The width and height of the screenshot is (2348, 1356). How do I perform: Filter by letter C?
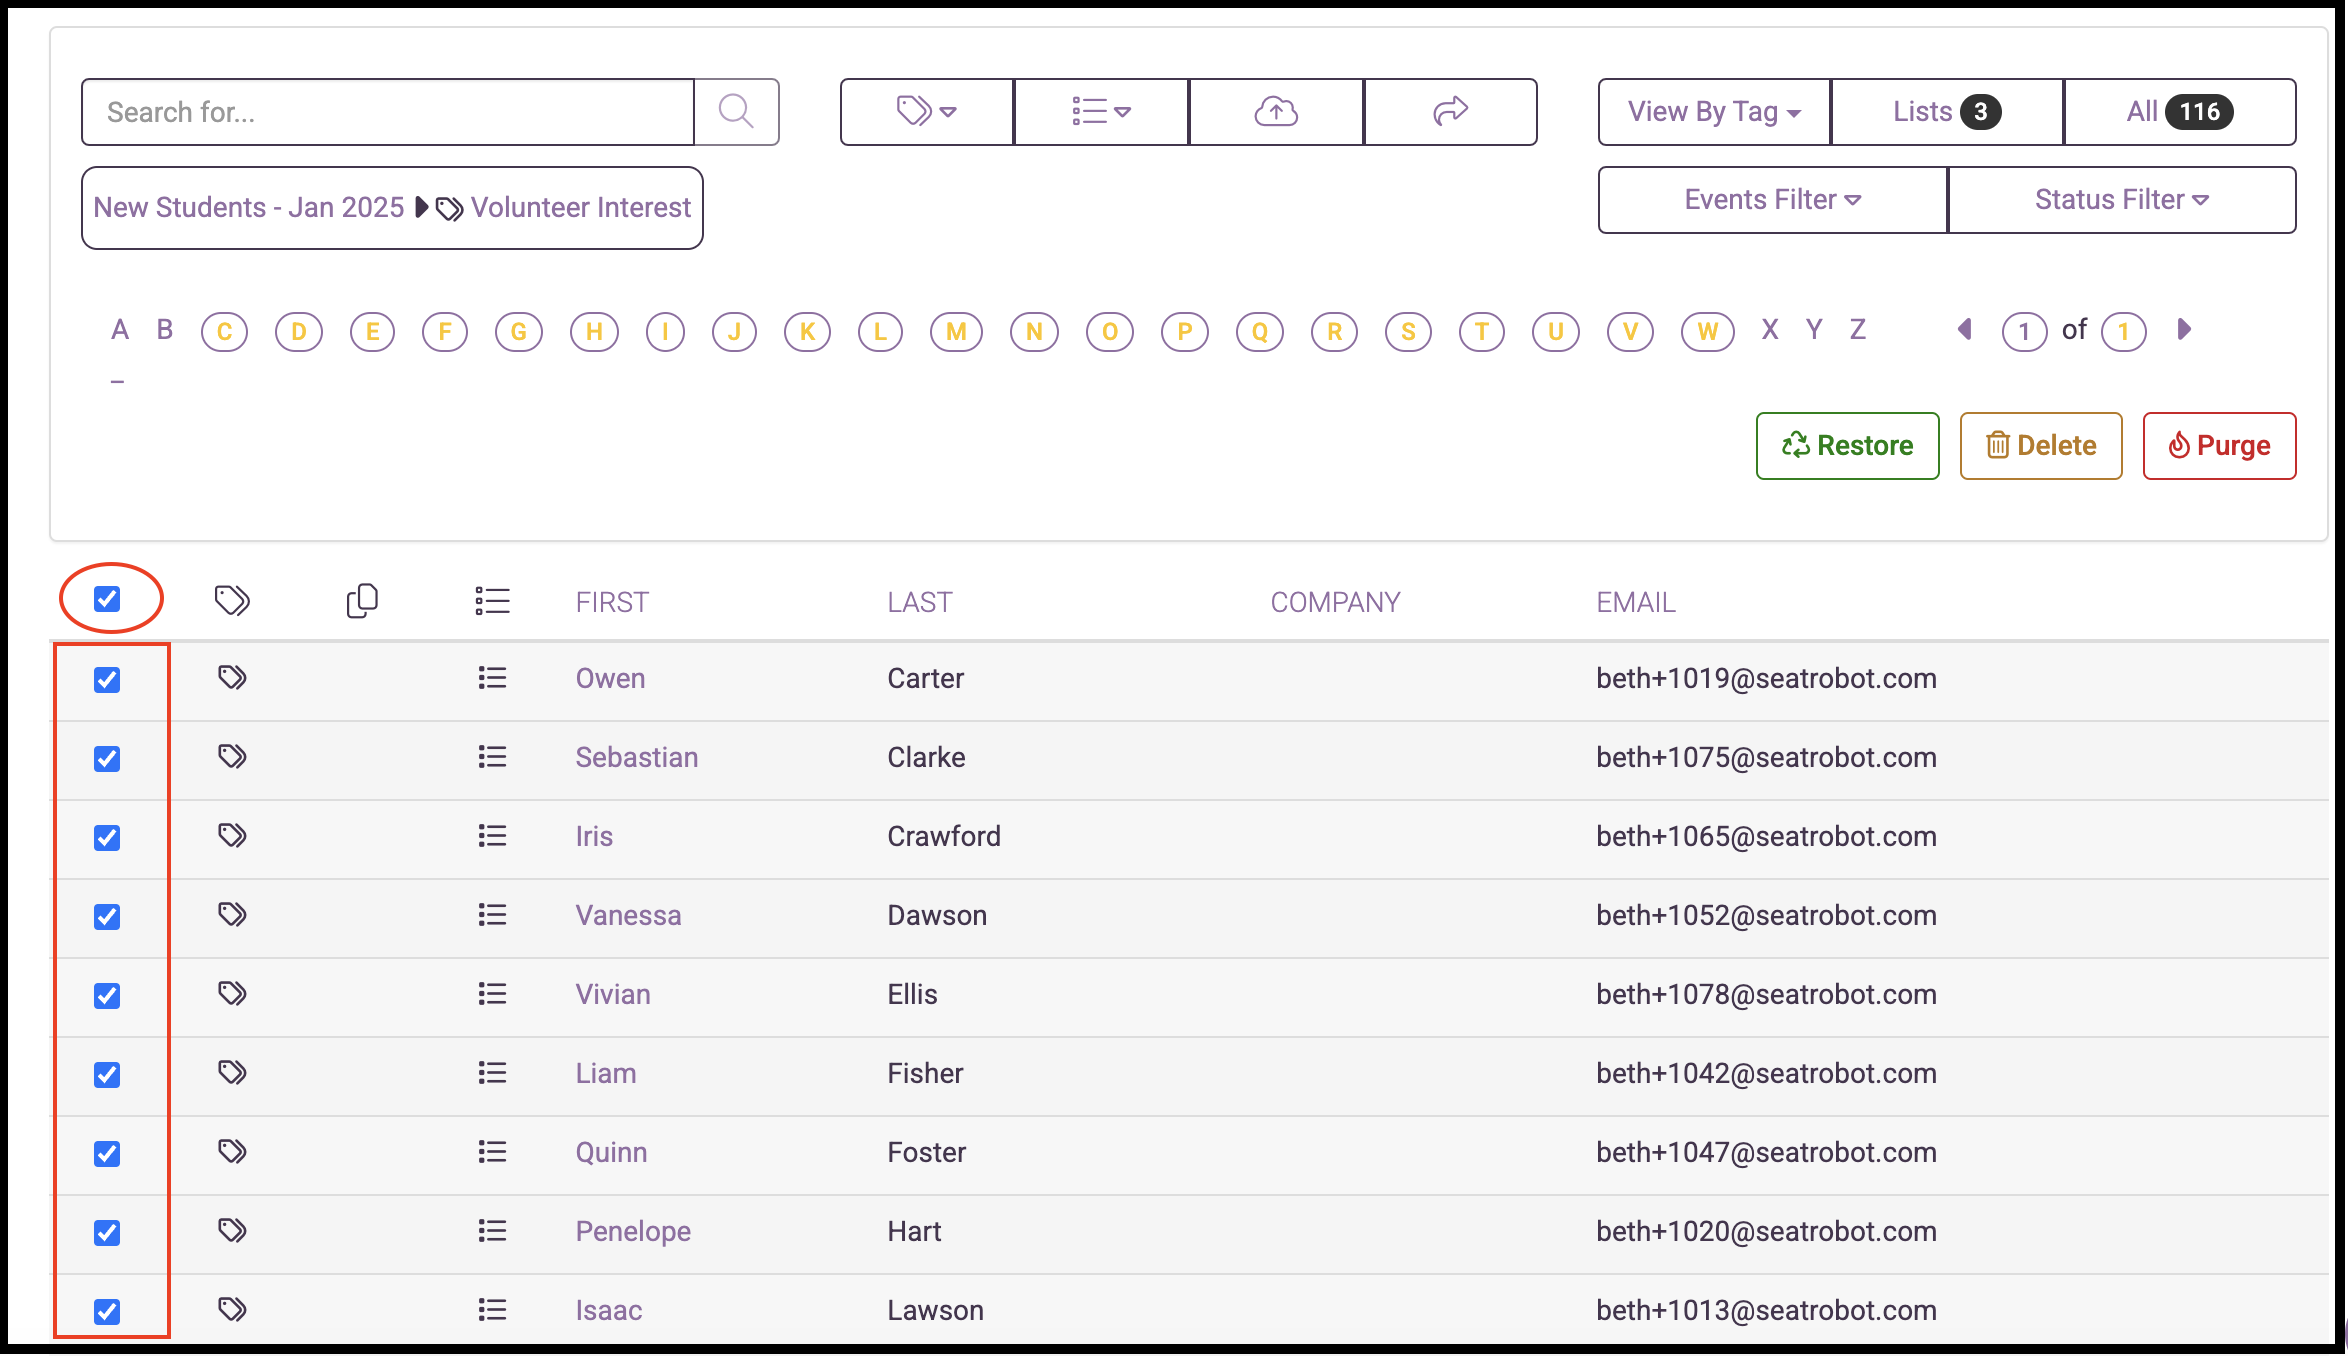tap(224, 331)
